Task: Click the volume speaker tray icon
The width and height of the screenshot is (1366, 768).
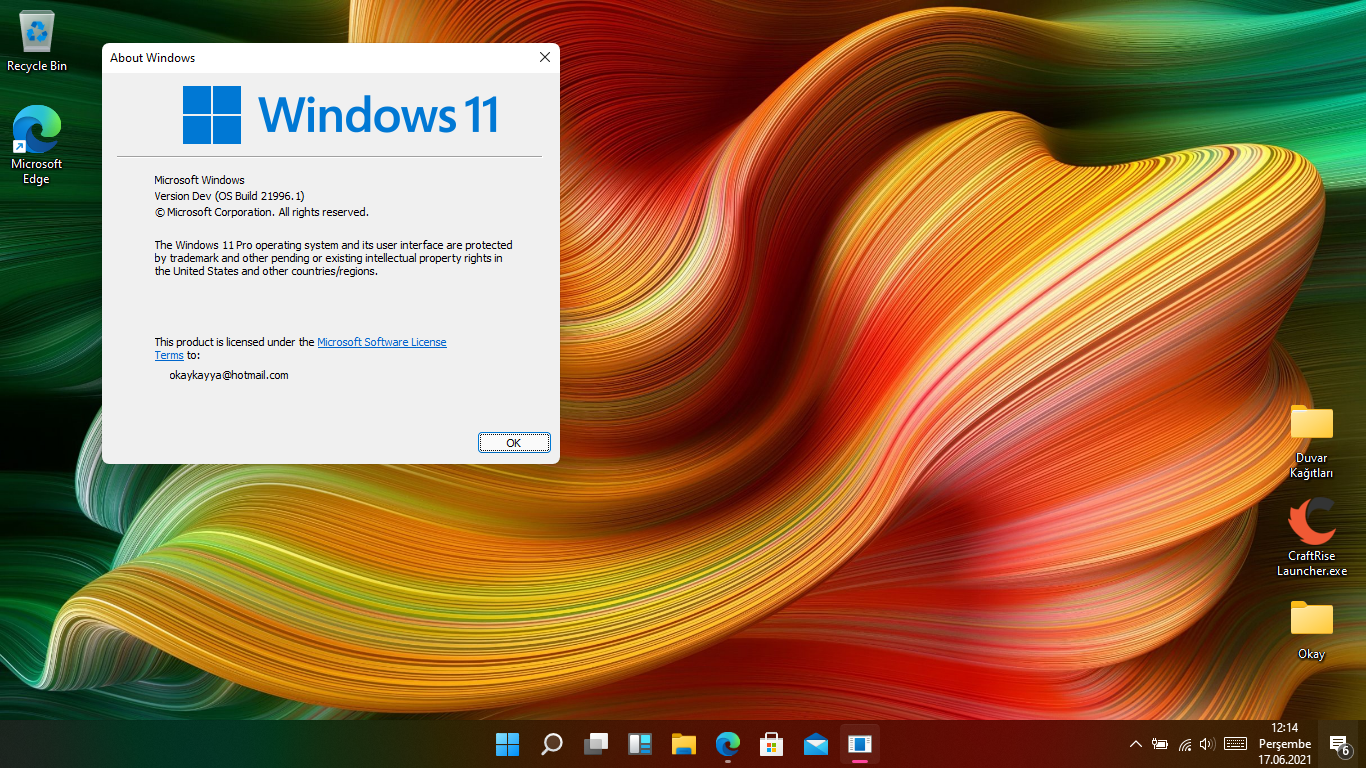Action: tap(1207, 744)
